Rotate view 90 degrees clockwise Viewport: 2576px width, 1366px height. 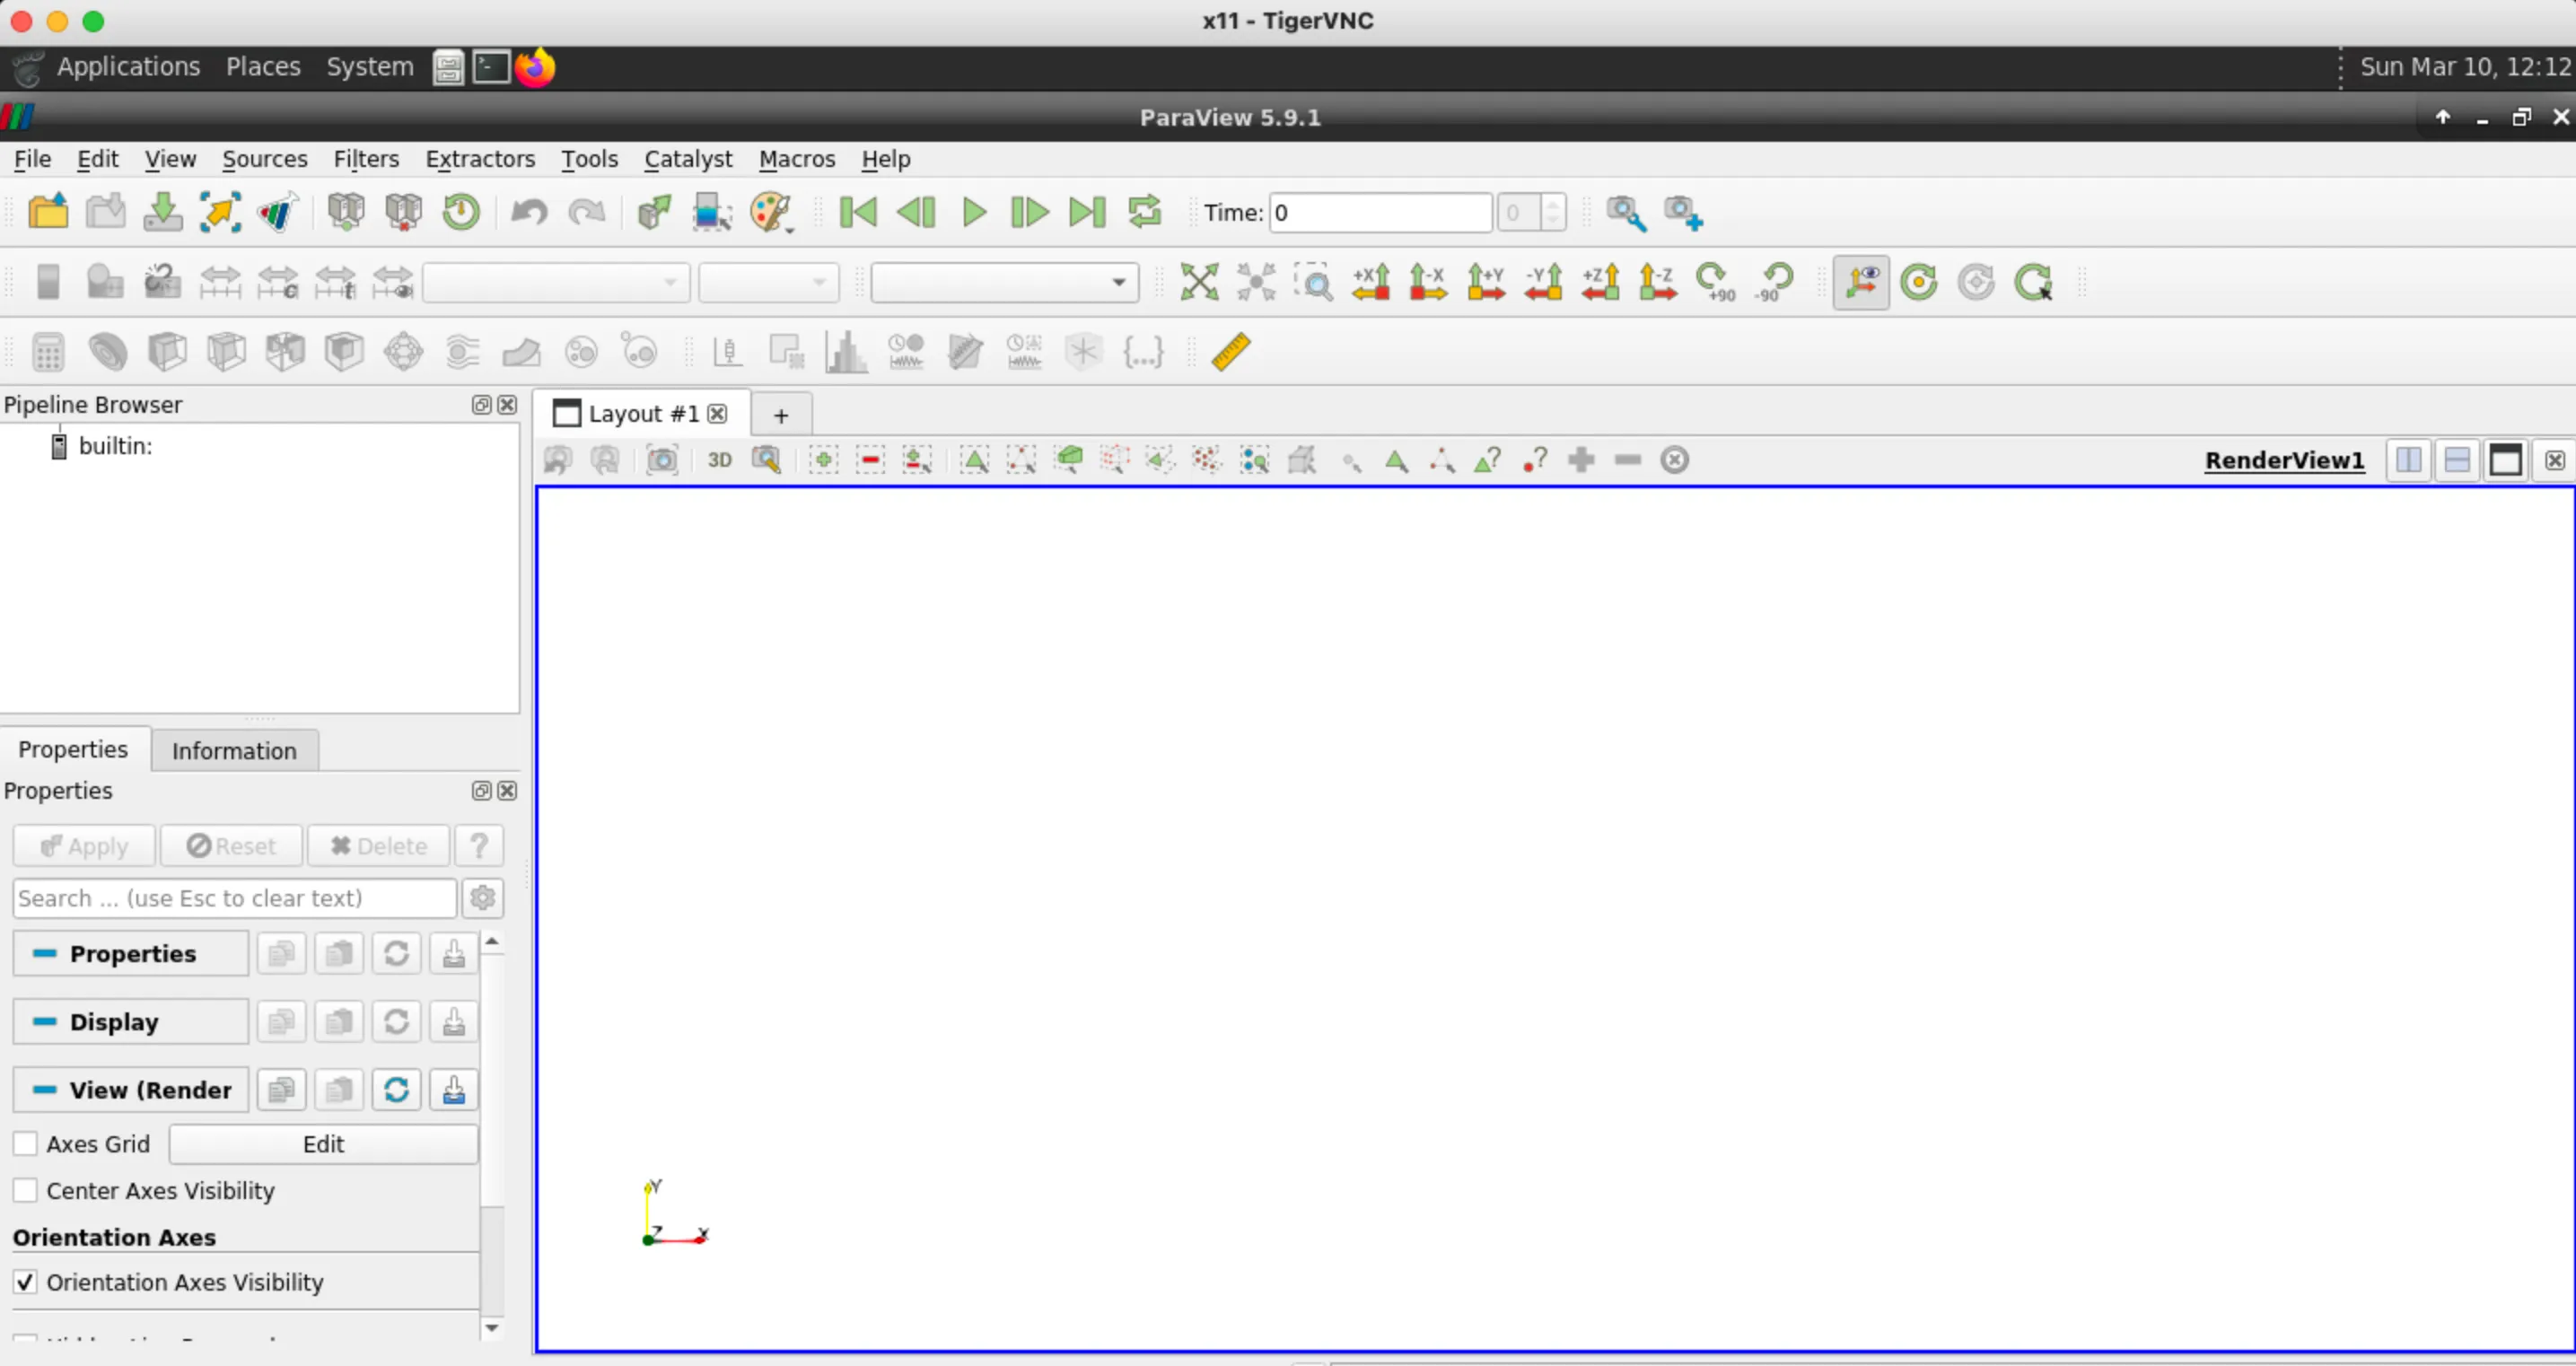click(1717, 282)
